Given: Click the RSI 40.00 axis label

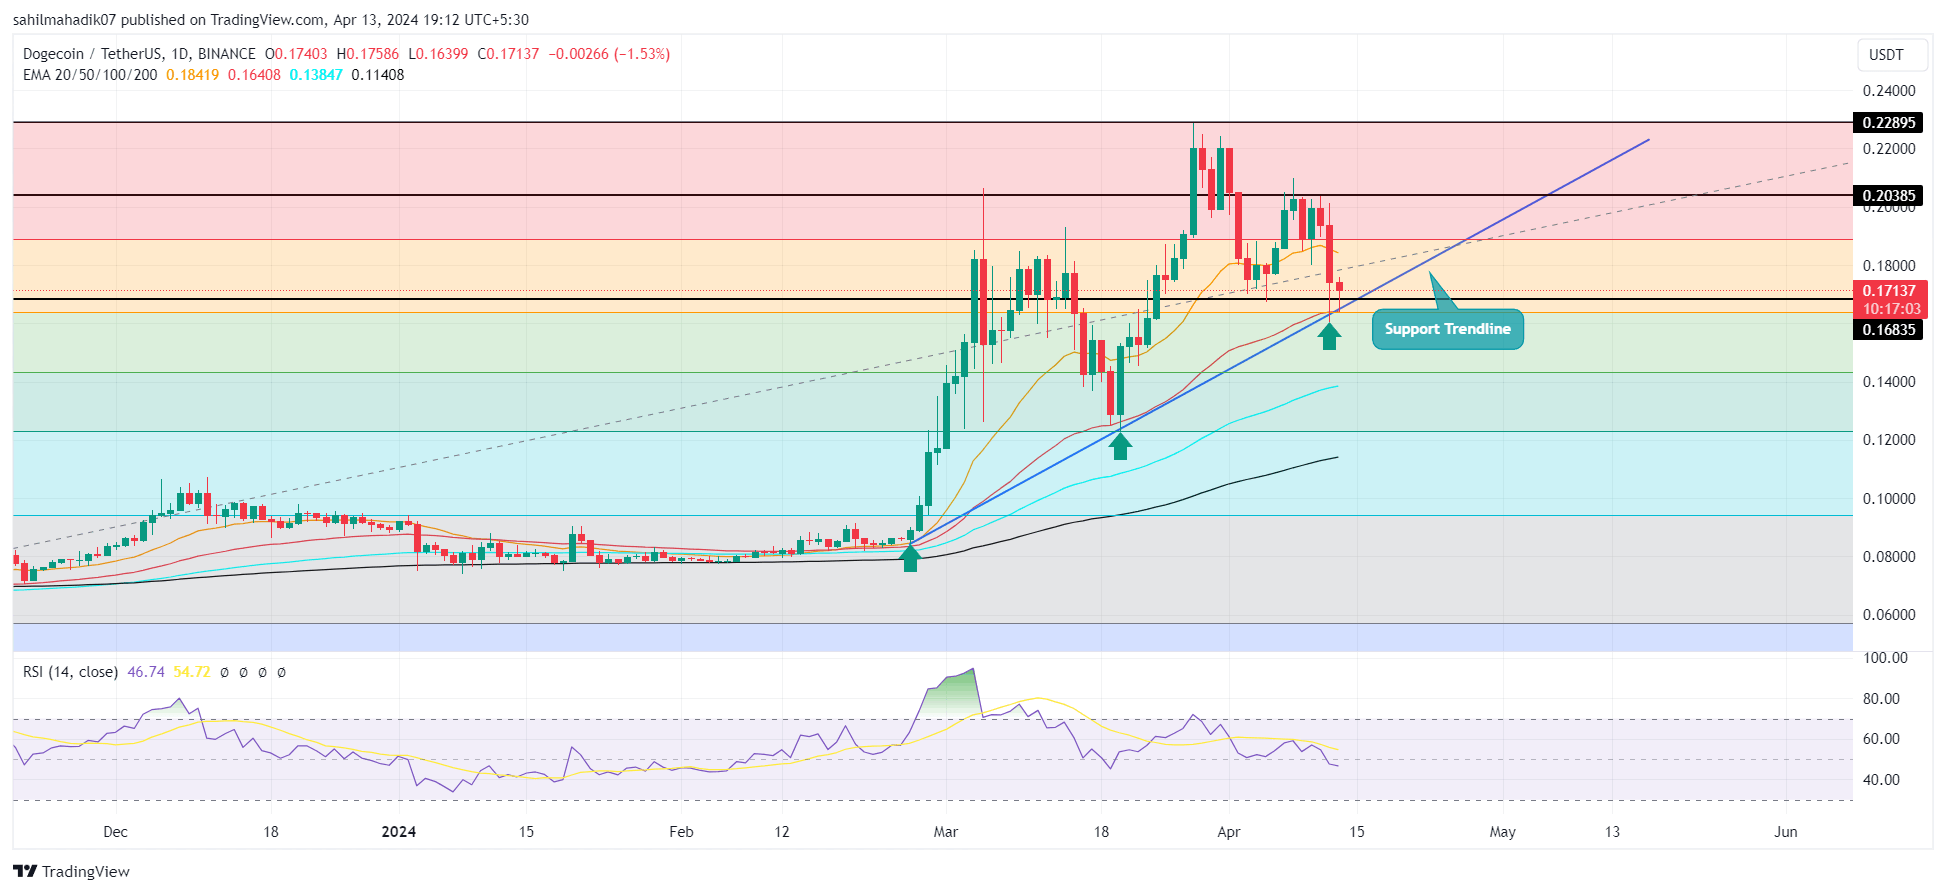Looking at the screenshot, I should pos(1881,780).
